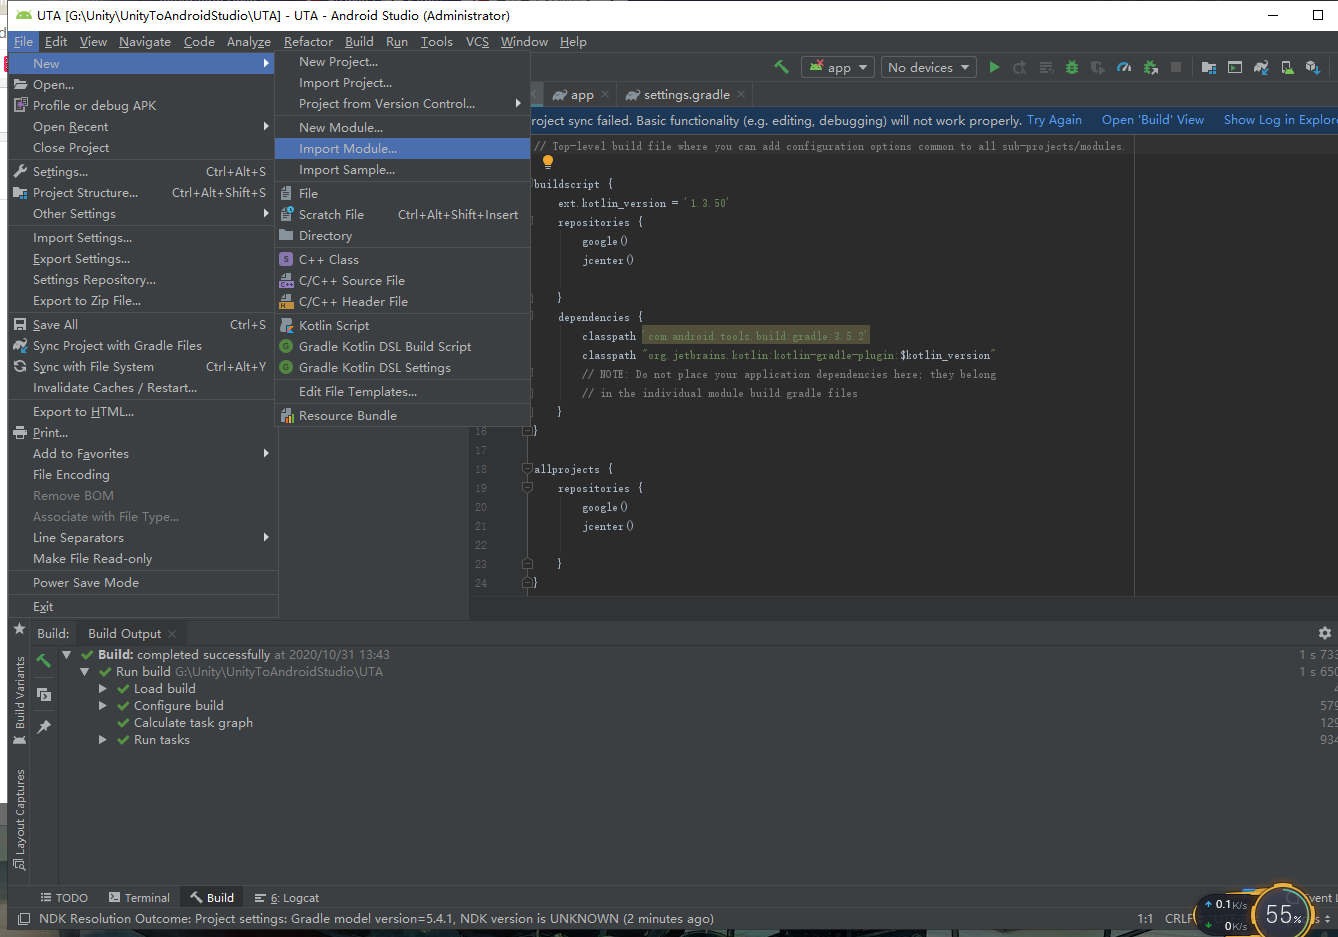Choose New Module... menu entry
The image size is (1338, 937).
pyautogui.click(x=402, y=128)
